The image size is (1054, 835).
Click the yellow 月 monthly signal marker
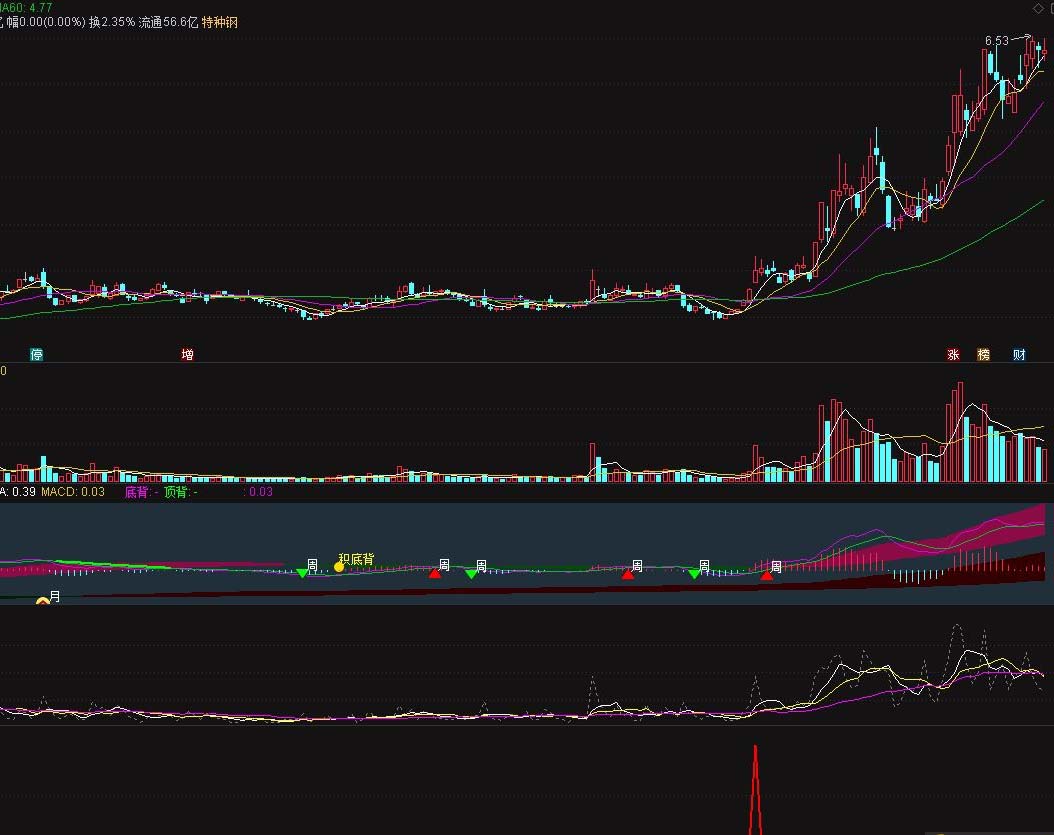(42, 600)
